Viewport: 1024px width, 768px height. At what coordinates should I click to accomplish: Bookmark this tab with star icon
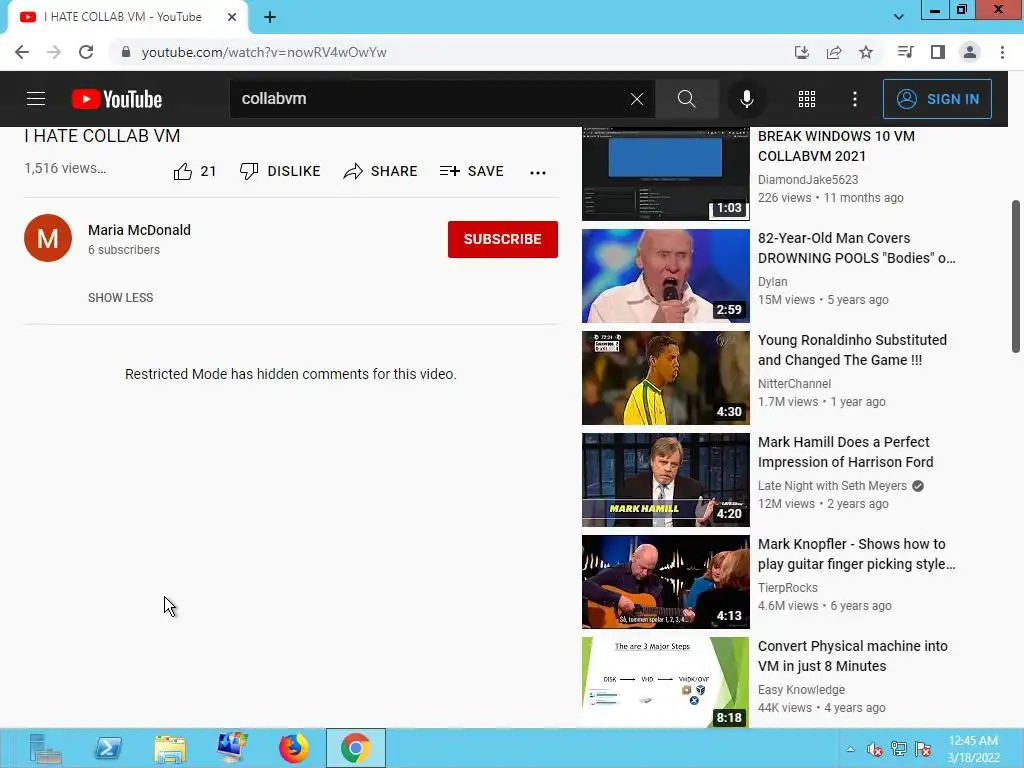point(866,52)
